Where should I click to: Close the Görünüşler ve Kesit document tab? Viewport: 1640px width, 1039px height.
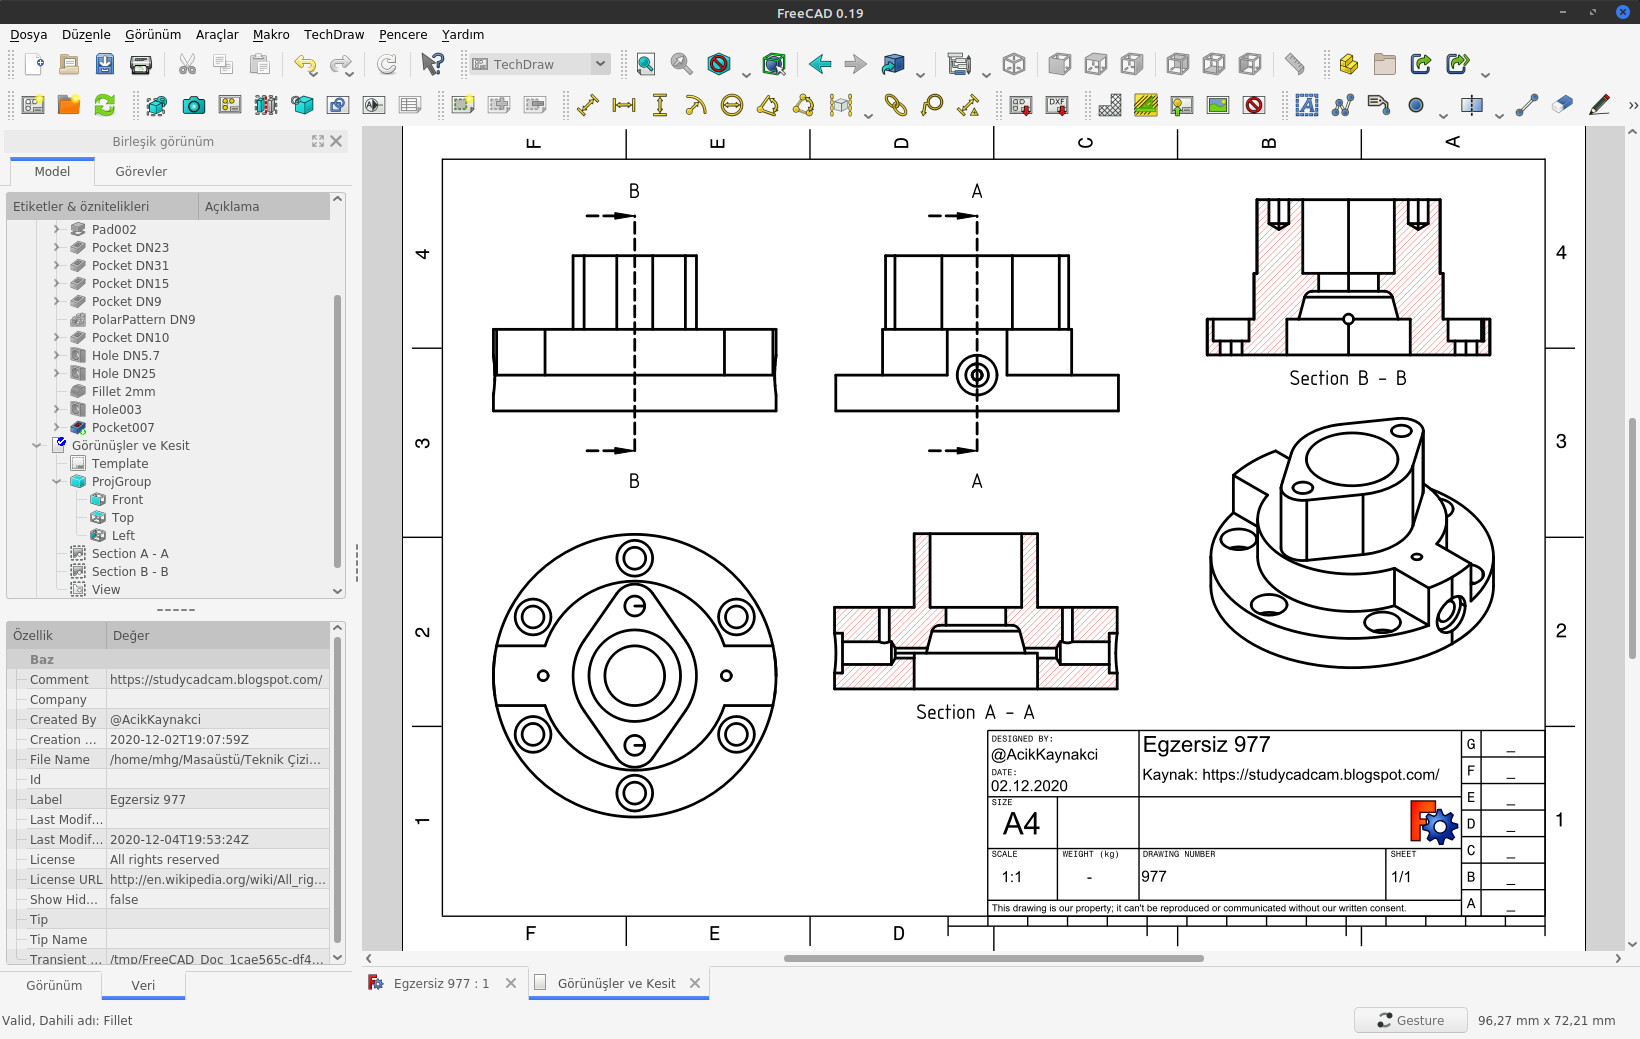[695, 983]
